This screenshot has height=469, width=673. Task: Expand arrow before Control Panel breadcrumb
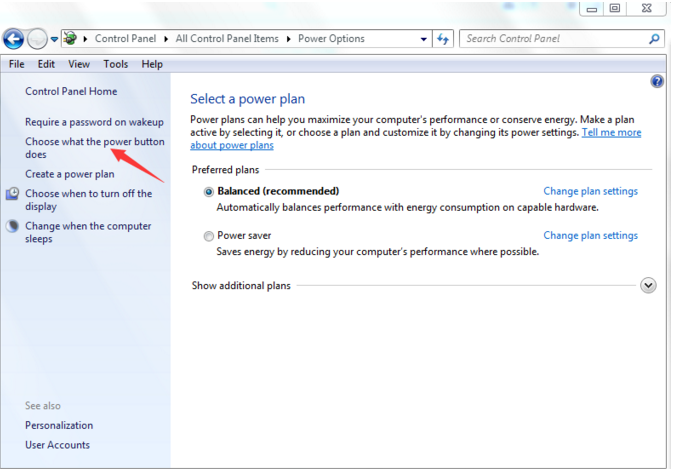tap(85, 39)
